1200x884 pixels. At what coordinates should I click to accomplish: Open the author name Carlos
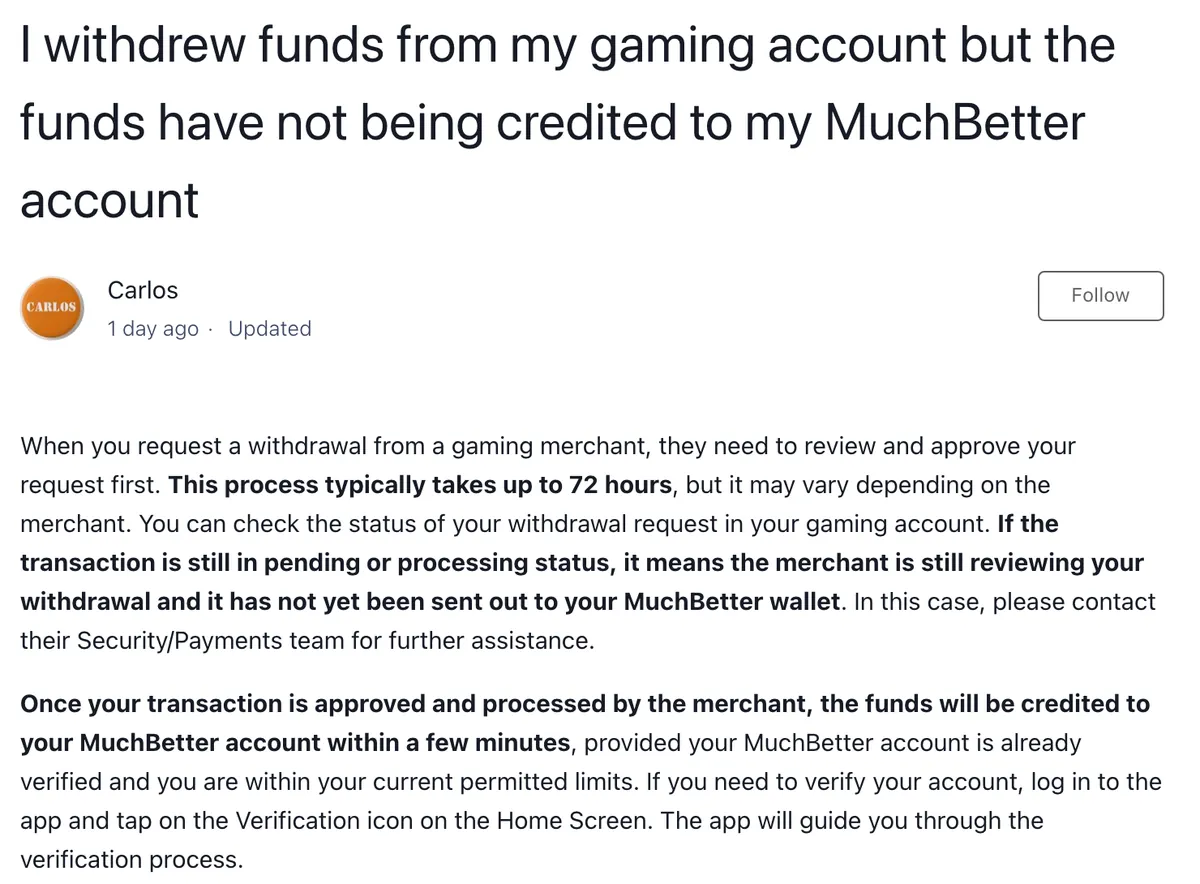142,290
